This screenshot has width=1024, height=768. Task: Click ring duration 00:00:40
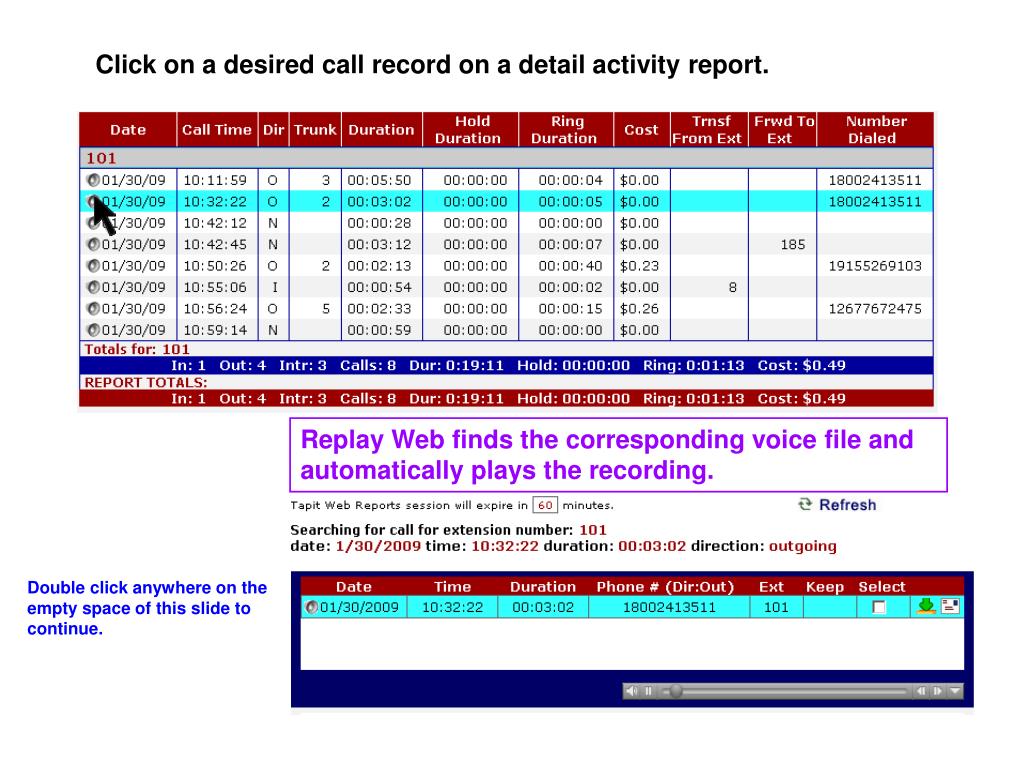(x=570, y=266)
